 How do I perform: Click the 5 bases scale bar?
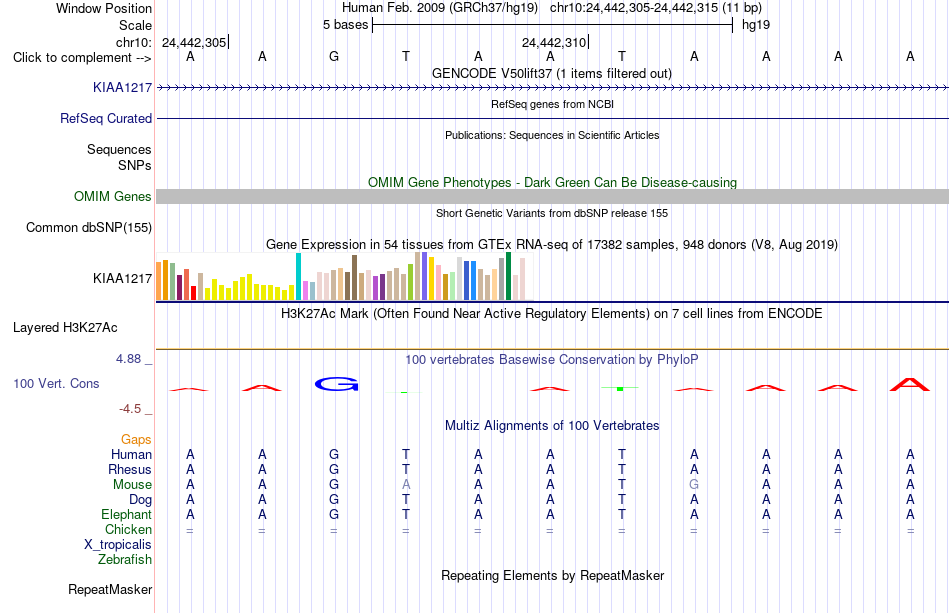553,25
